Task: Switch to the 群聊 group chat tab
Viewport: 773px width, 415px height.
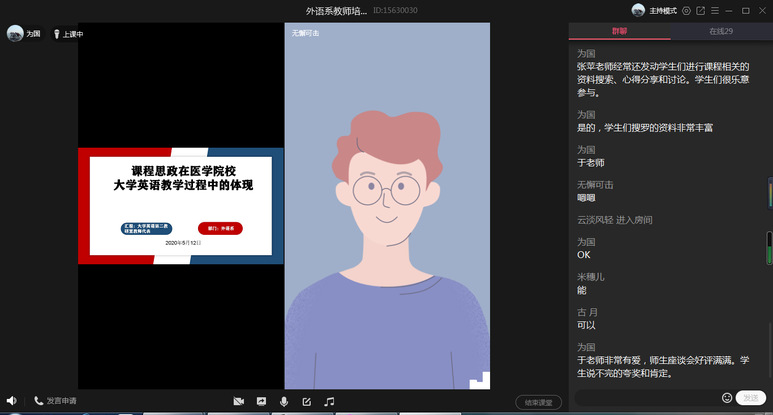Action: 619,31
